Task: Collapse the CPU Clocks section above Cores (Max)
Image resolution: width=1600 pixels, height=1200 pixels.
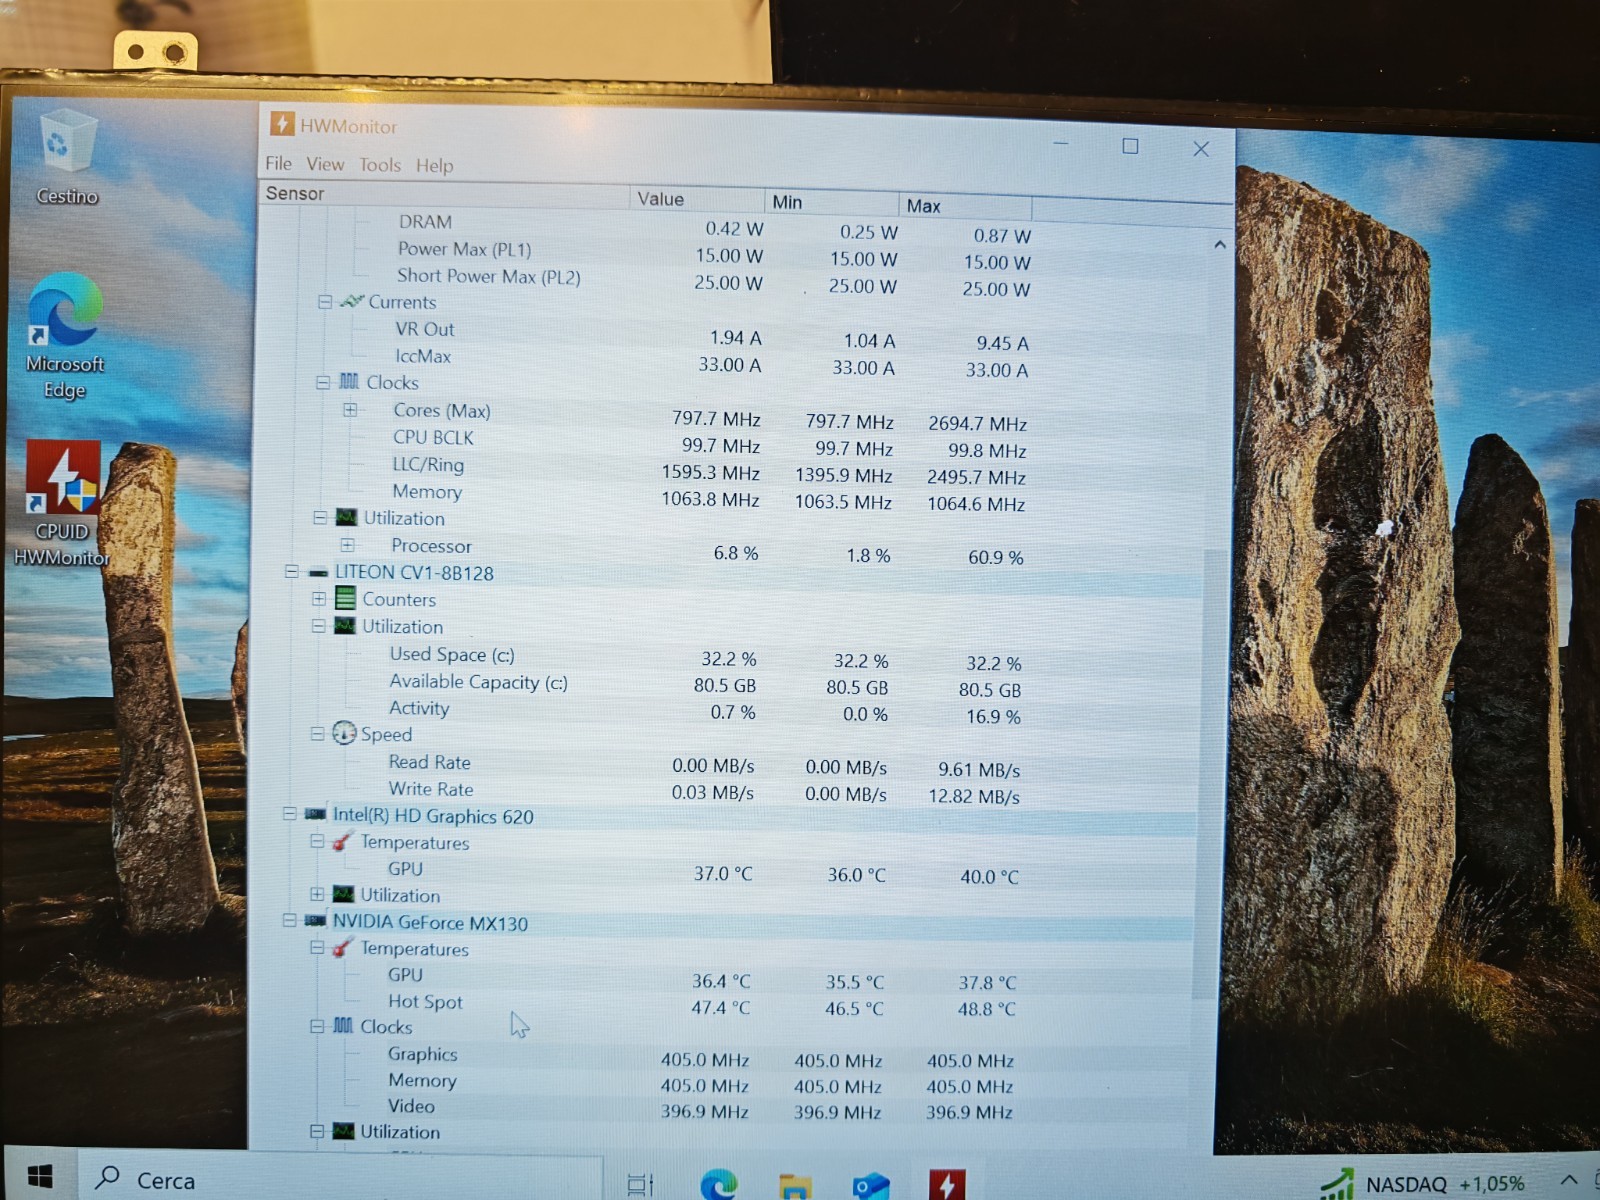Action: click(323, 382)
